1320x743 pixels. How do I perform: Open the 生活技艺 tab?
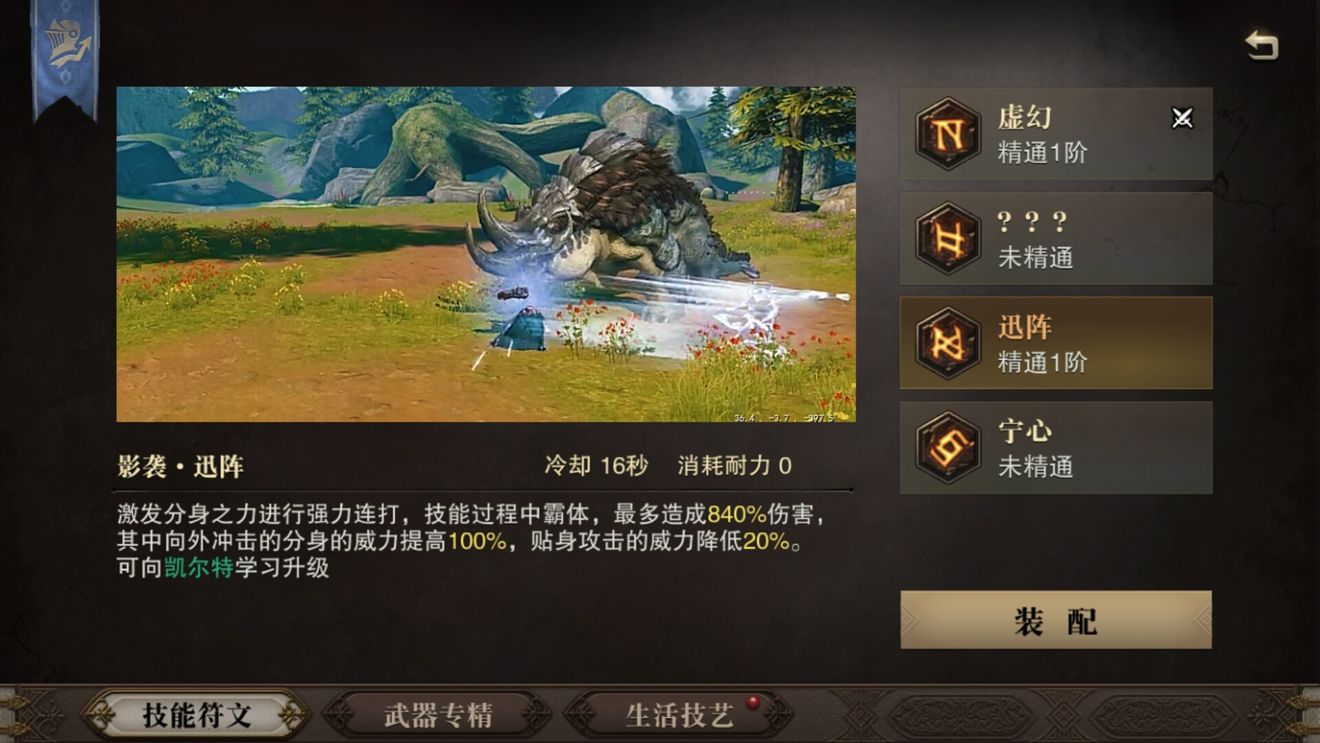(679, 715)
